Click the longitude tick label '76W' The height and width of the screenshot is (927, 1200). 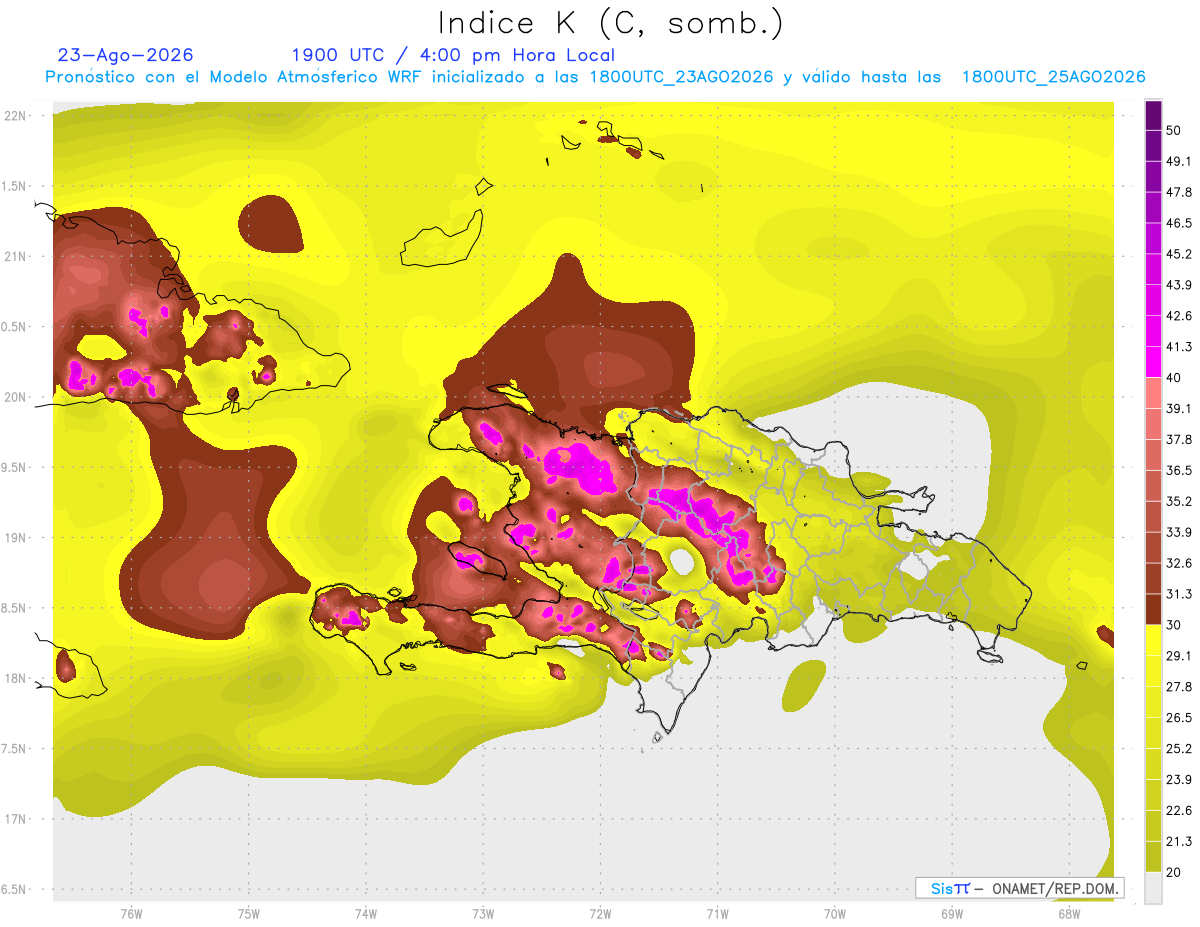pos(131,914)
